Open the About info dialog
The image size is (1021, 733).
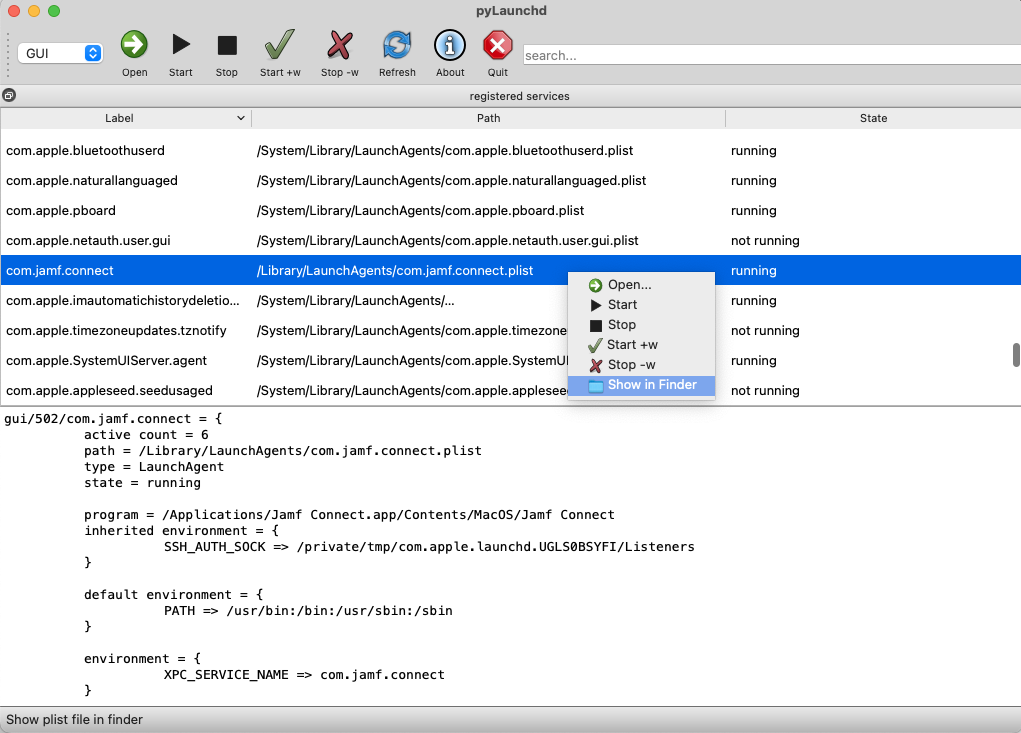click(x=450, y=46)
